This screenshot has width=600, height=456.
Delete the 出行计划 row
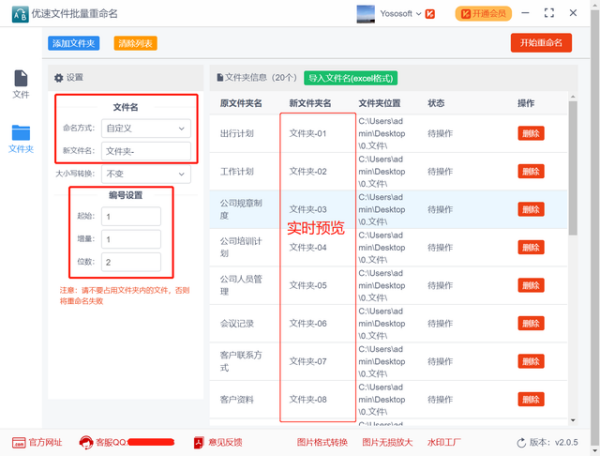pos(531,133)
